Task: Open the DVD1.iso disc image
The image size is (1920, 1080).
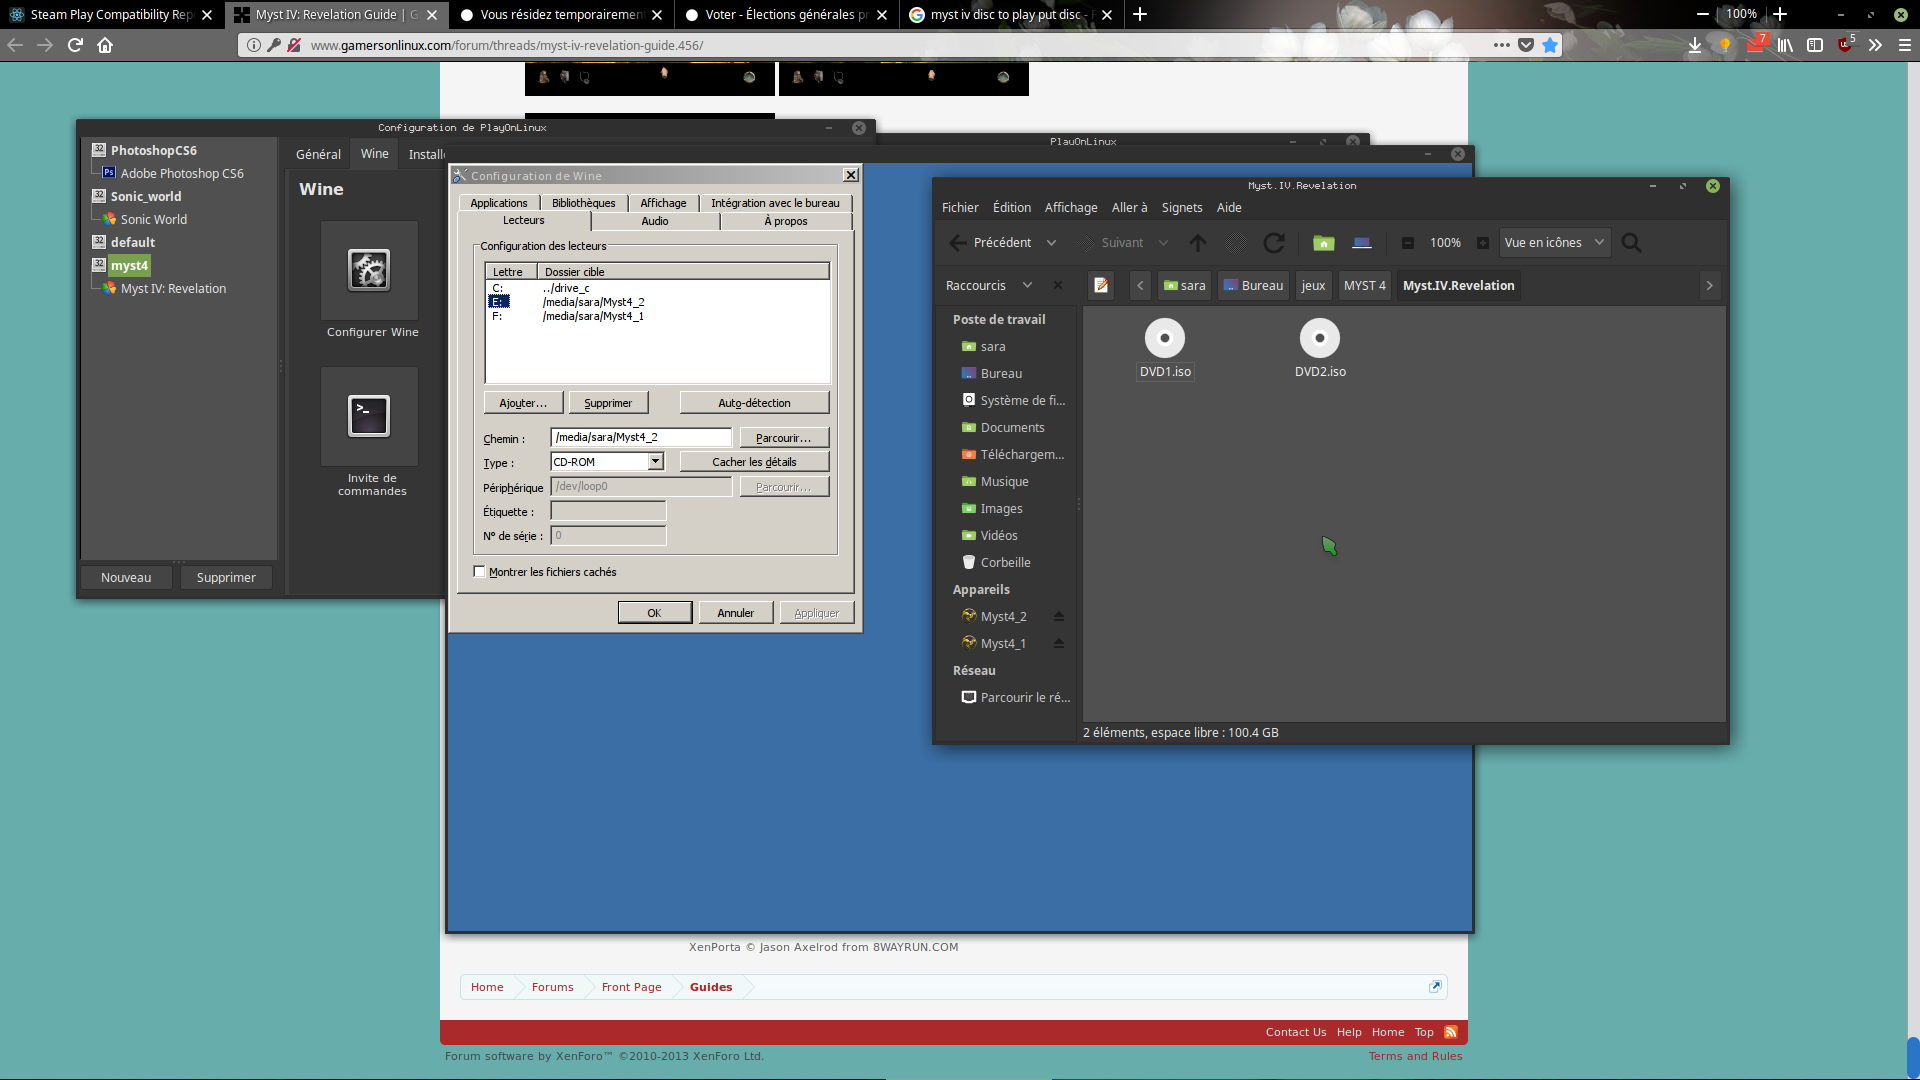Action: (x=1165, y=349)
